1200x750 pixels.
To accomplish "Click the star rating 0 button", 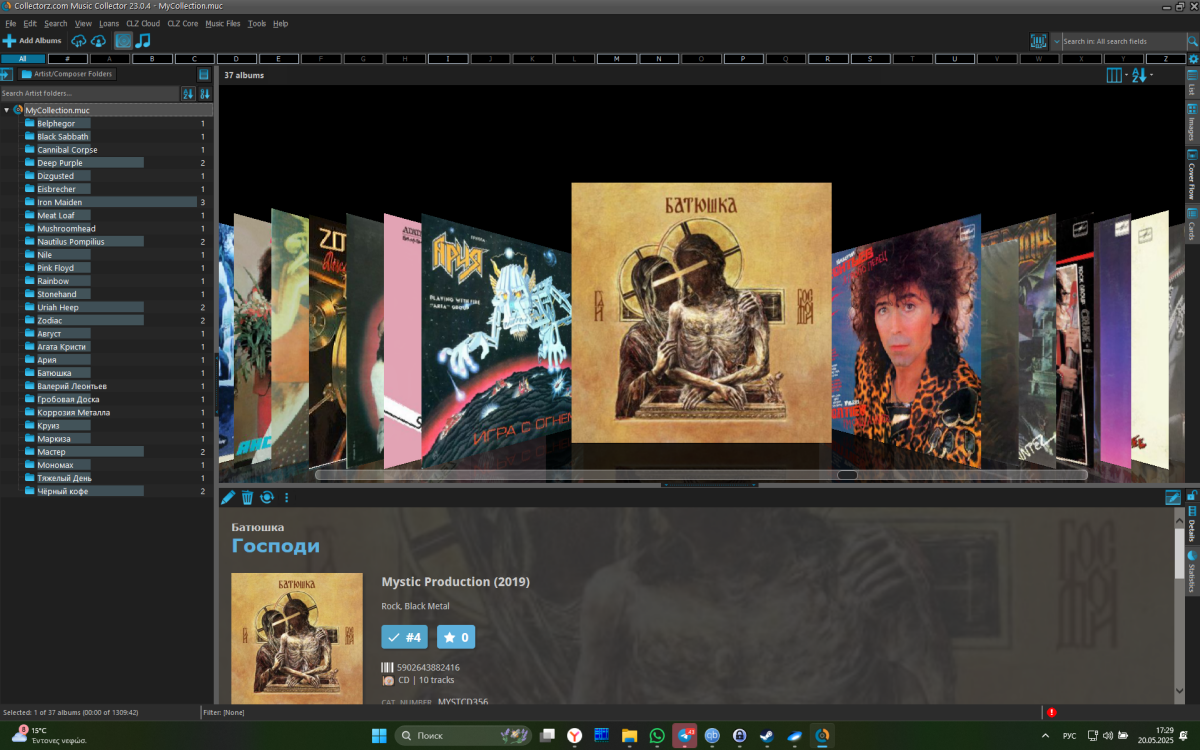I will (x=456, y=637).
